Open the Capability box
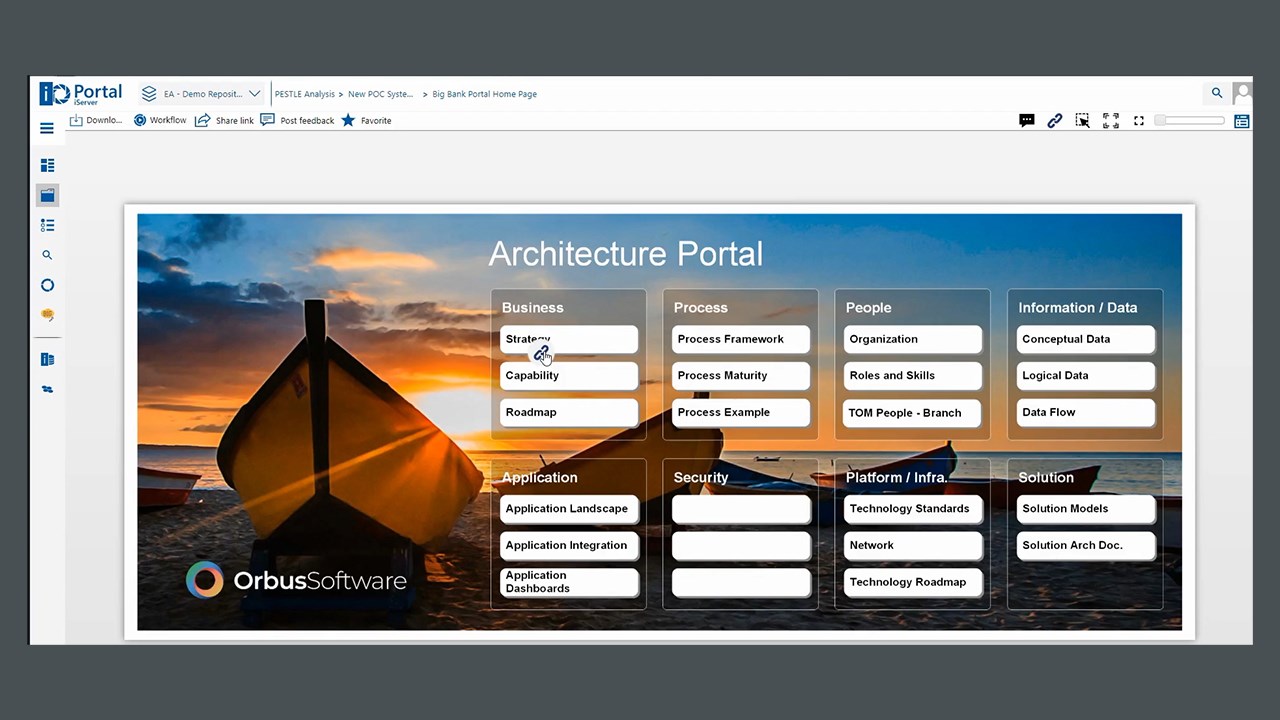The image size is (1280, 720). click(x=569, y=376)
